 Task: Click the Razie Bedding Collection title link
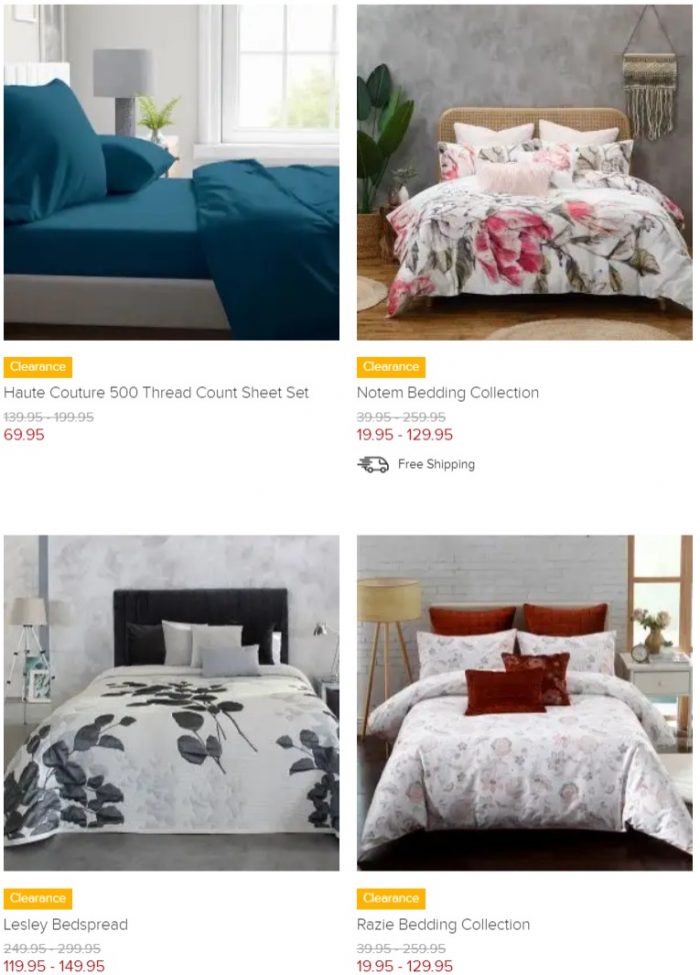pos(443,925)
